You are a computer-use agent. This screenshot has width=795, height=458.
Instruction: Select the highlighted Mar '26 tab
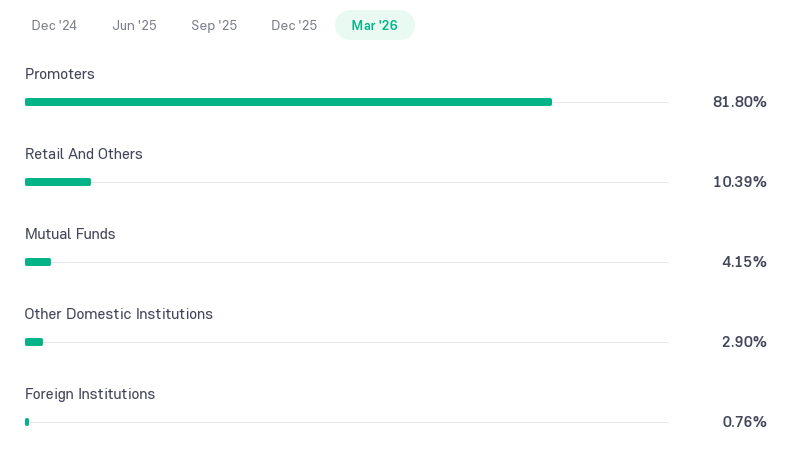(375, 25)
